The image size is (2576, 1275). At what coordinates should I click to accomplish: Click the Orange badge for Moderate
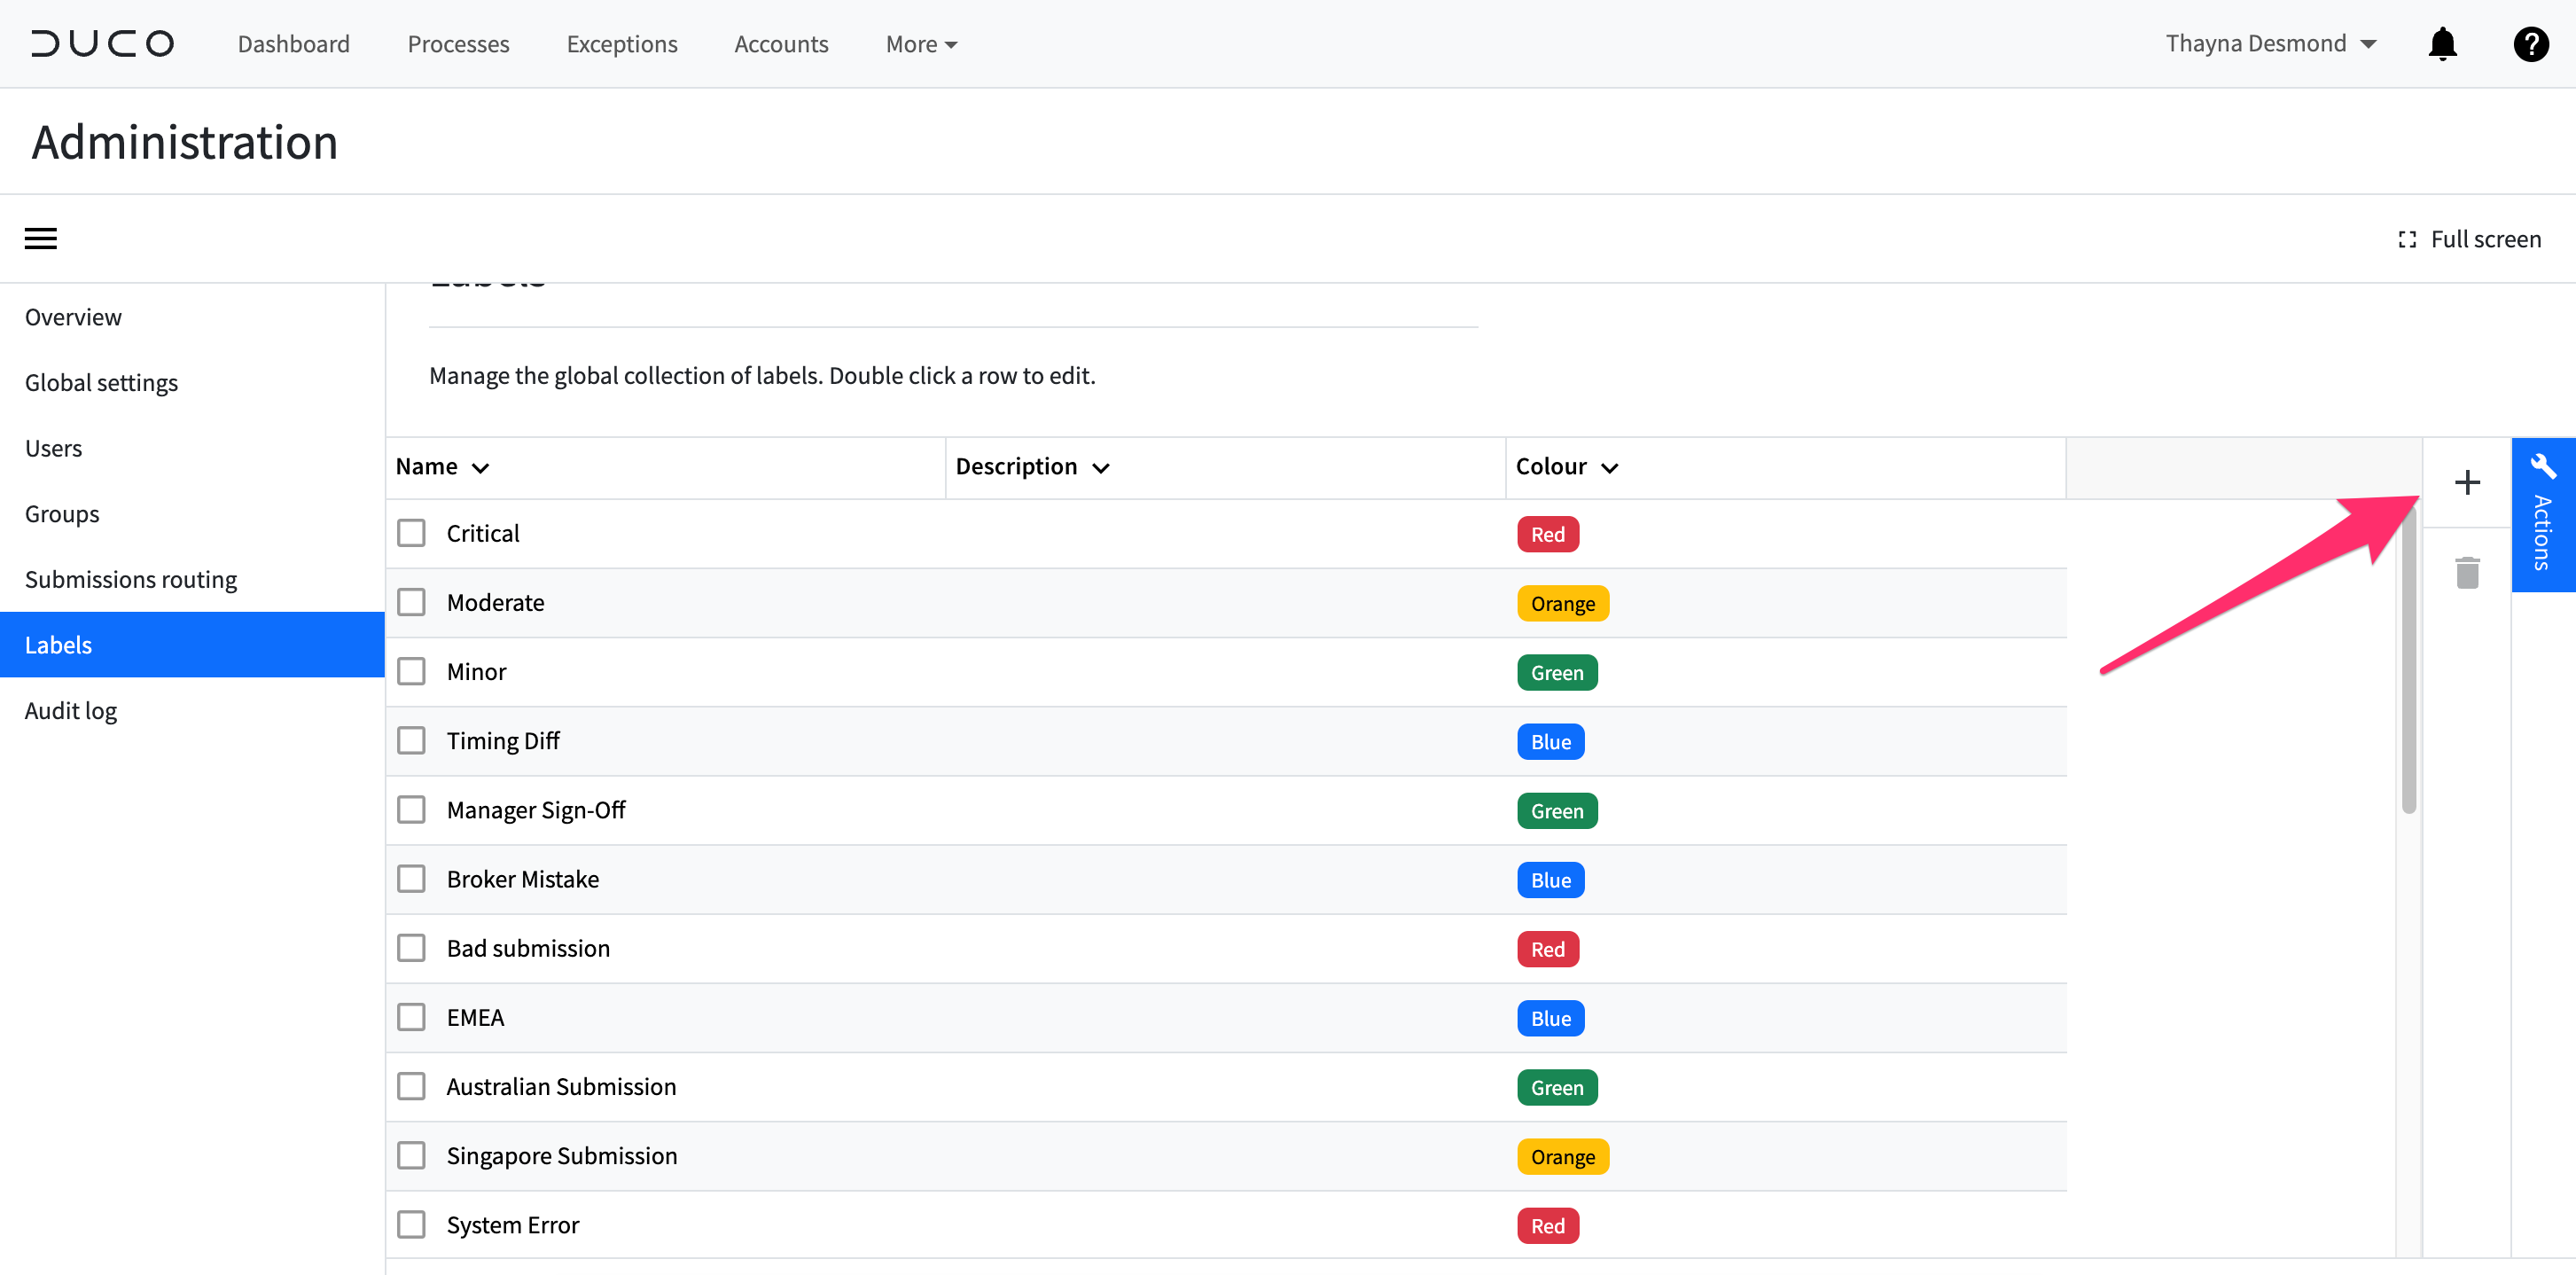[x=1562, y=603]
